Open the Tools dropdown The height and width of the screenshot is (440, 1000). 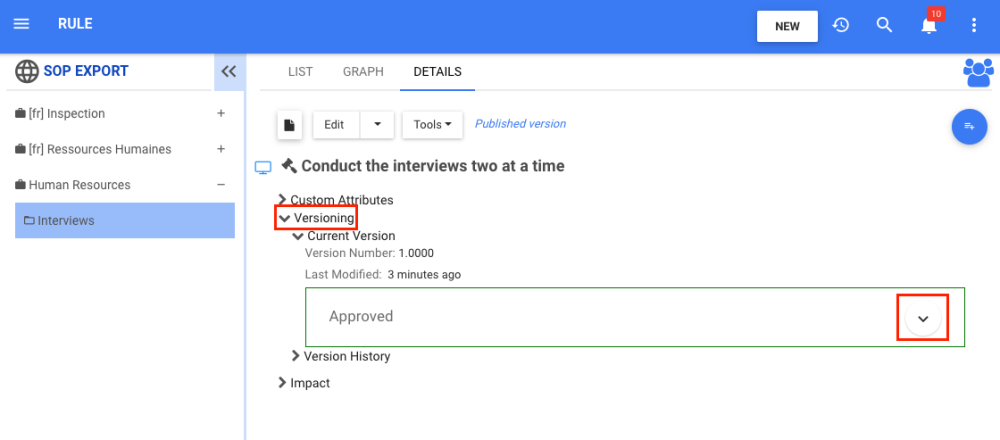click(x=432, y=125)
